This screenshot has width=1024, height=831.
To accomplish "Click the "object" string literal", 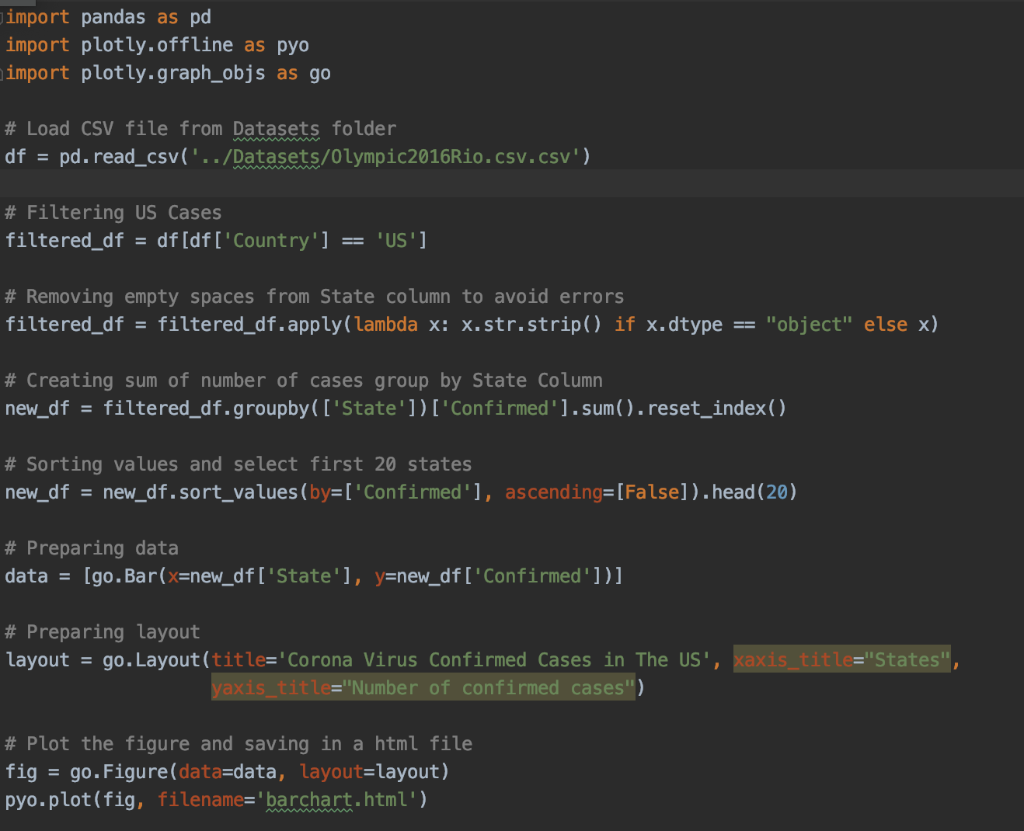I will [809, 325].
